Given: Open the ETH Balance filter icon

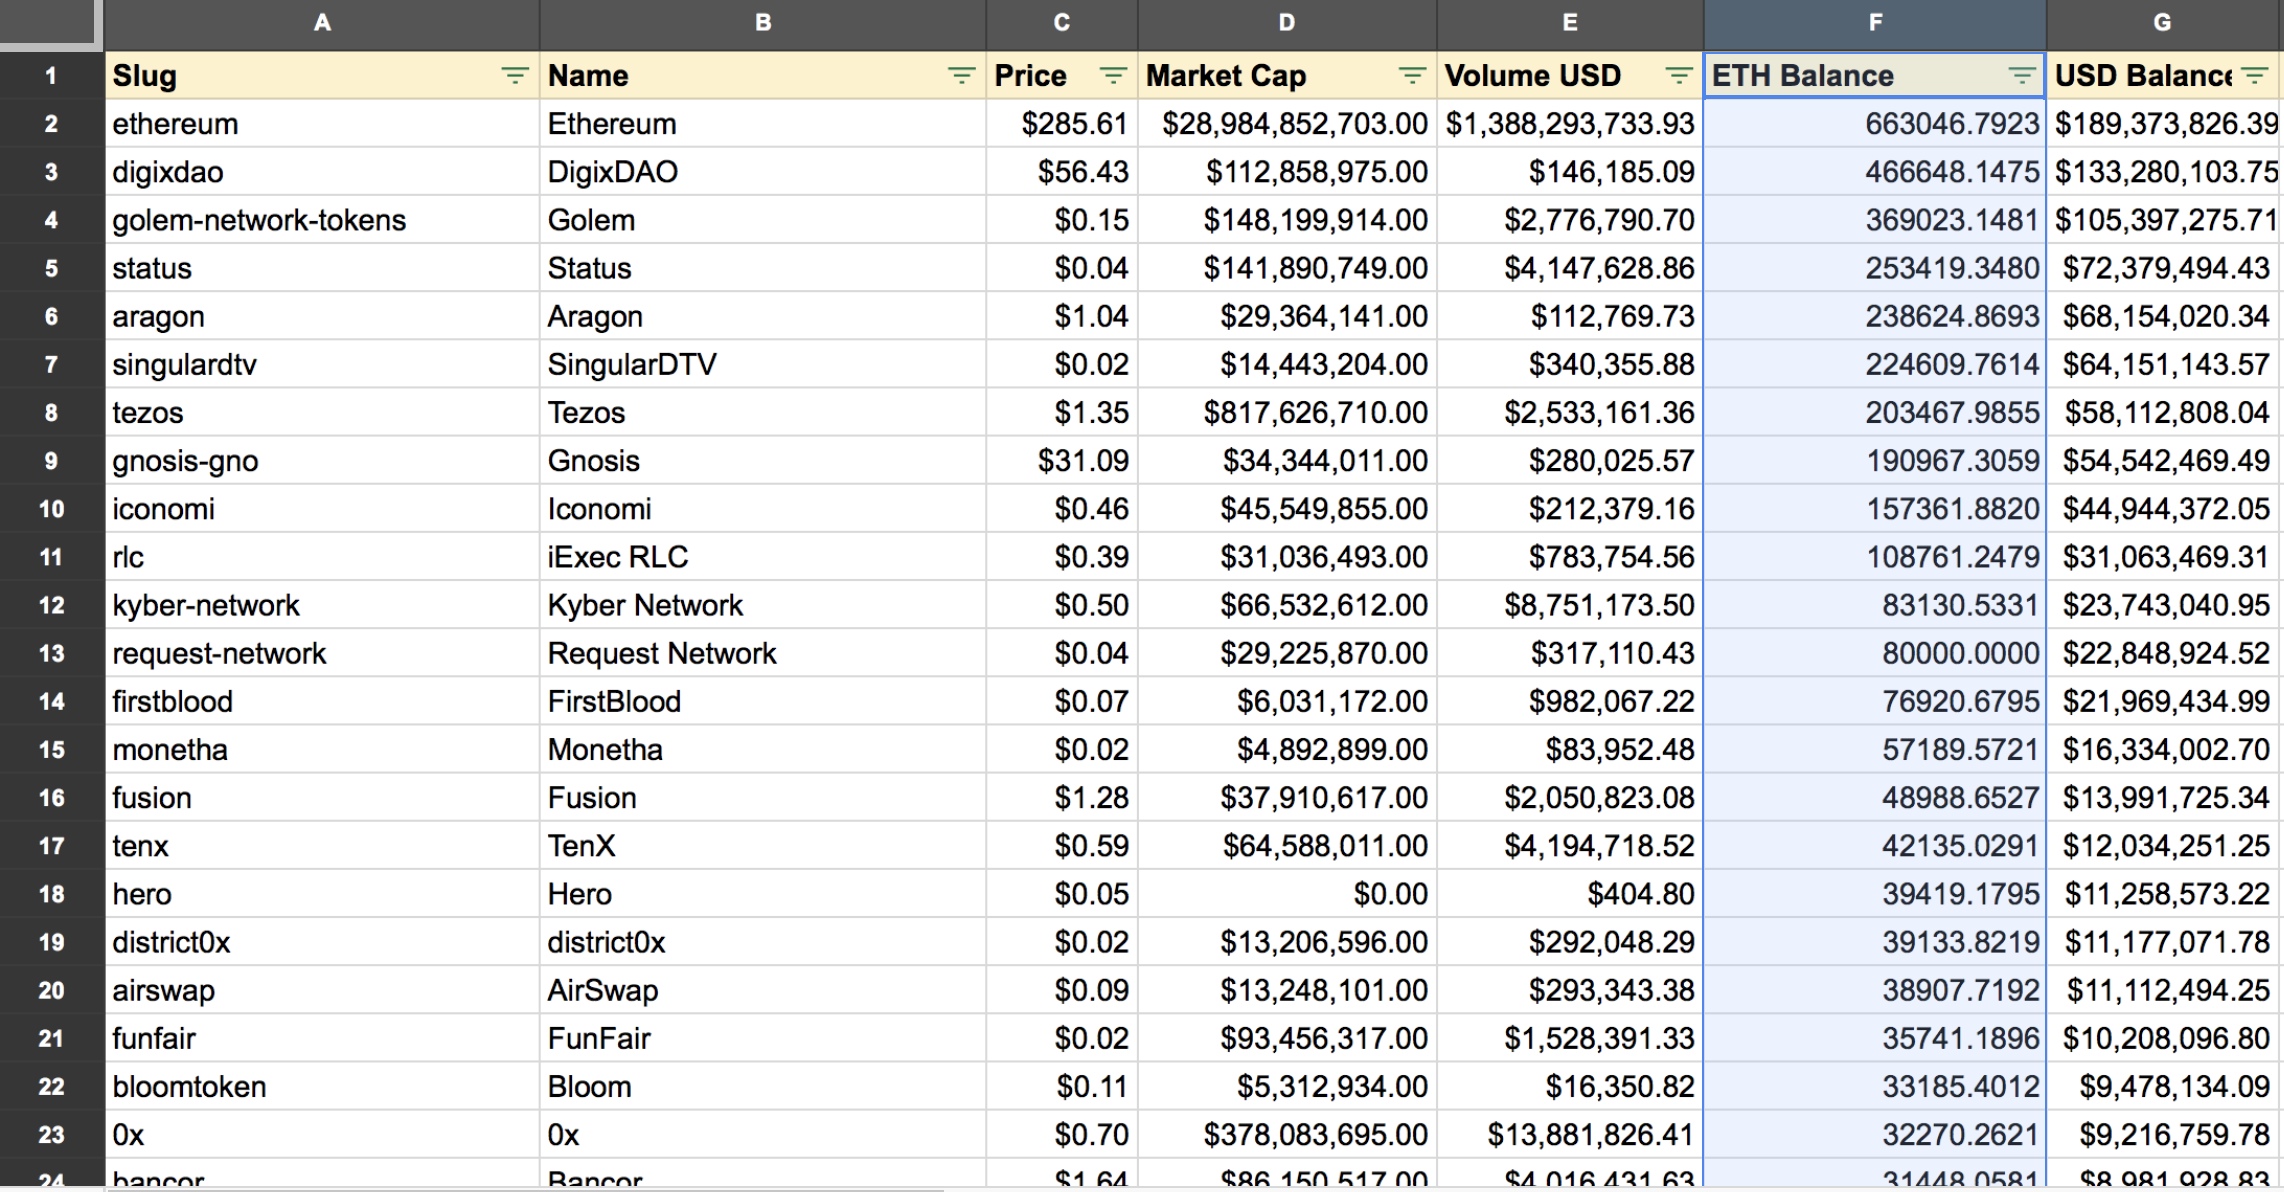Looking at the screenshot, I should 2021,76.
